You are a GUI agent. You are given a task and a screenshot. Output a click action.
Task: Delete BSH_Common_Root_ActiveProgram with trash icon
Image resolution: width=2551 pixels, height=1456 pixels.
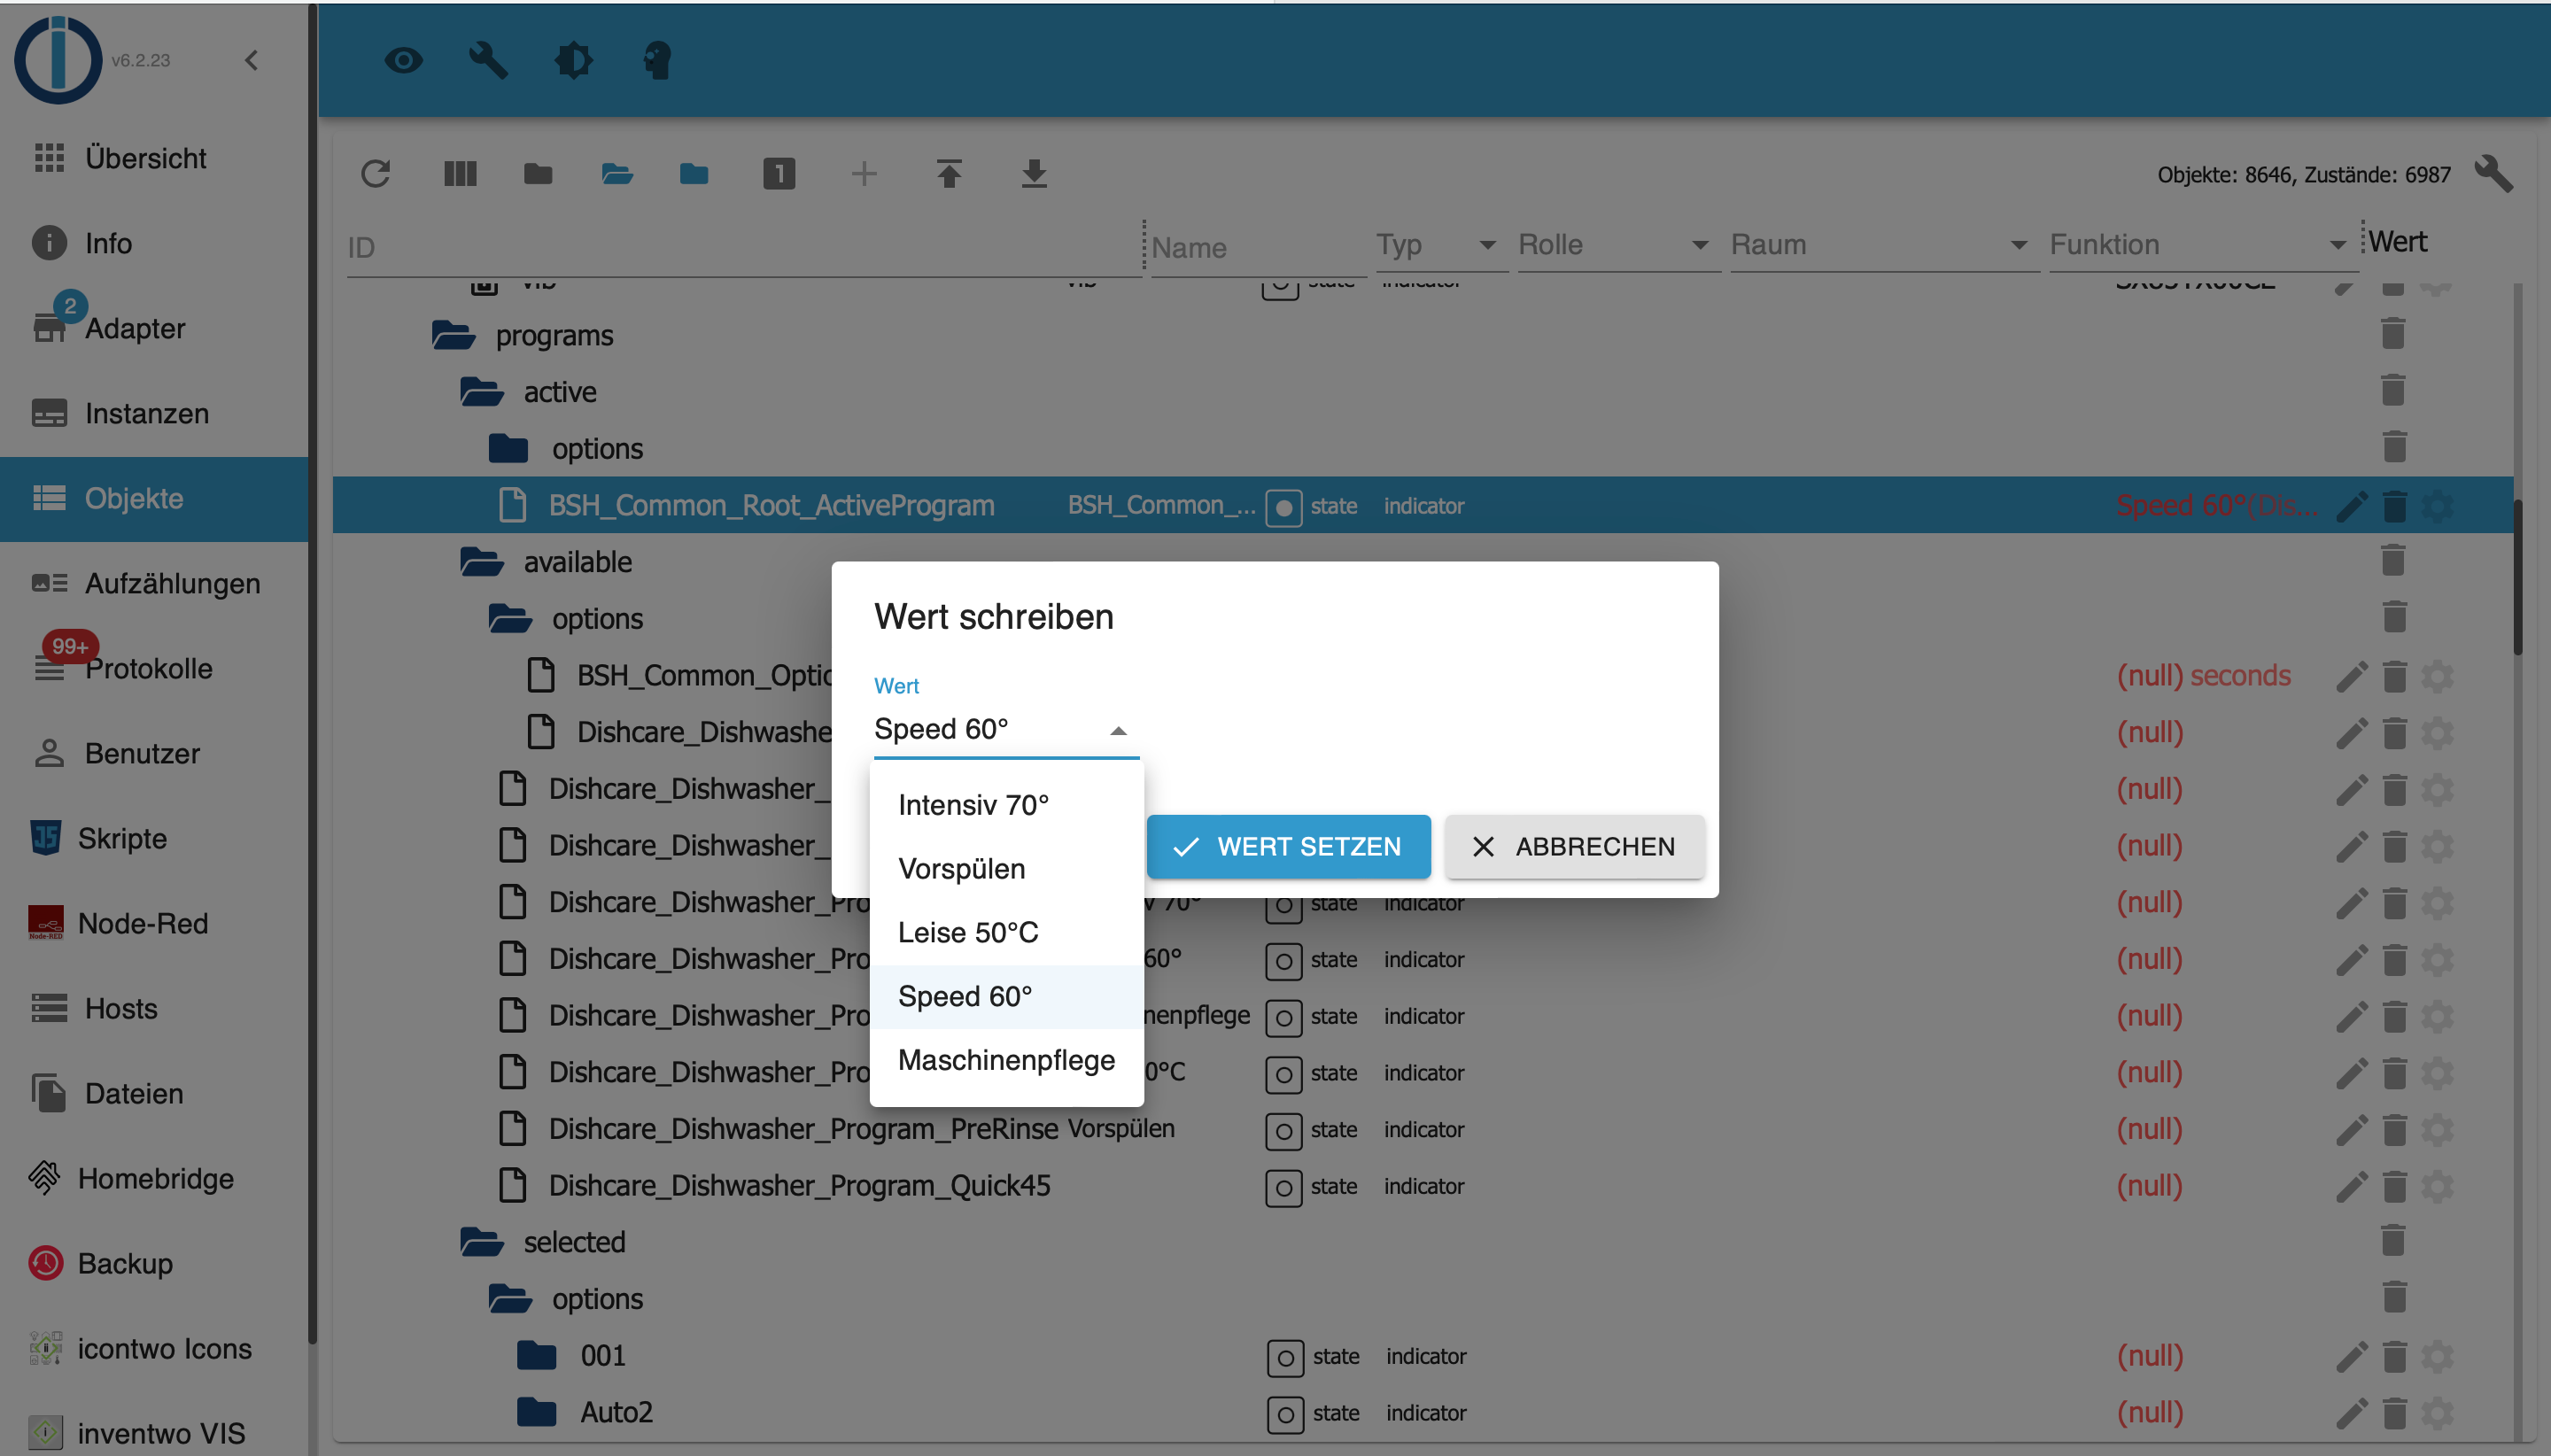point(2394,506)
